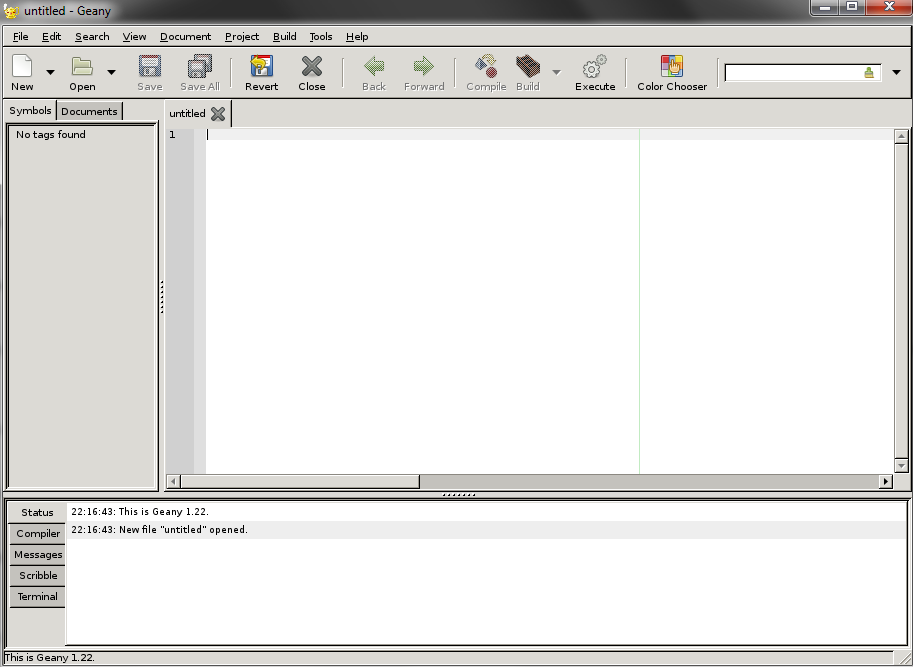Open the New file type dropdown arrow
This screenshot has width=913, height=667.
(48, 72)
